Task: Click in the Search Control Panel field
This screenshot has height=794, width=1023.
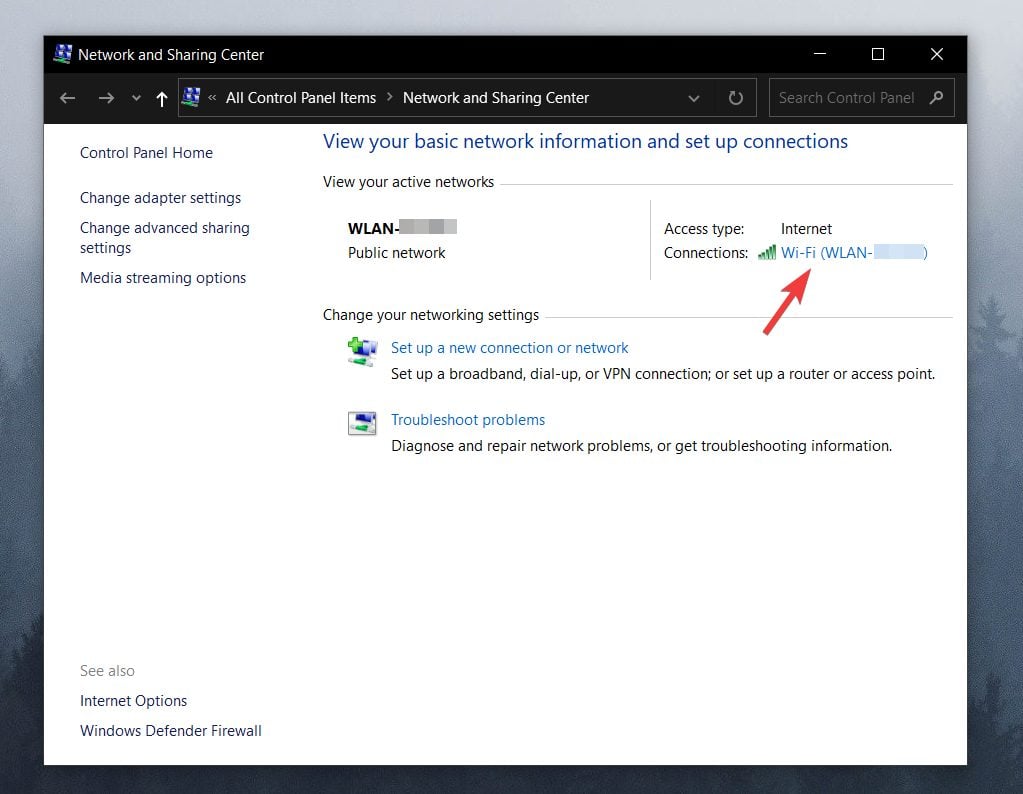Action: 847,98
